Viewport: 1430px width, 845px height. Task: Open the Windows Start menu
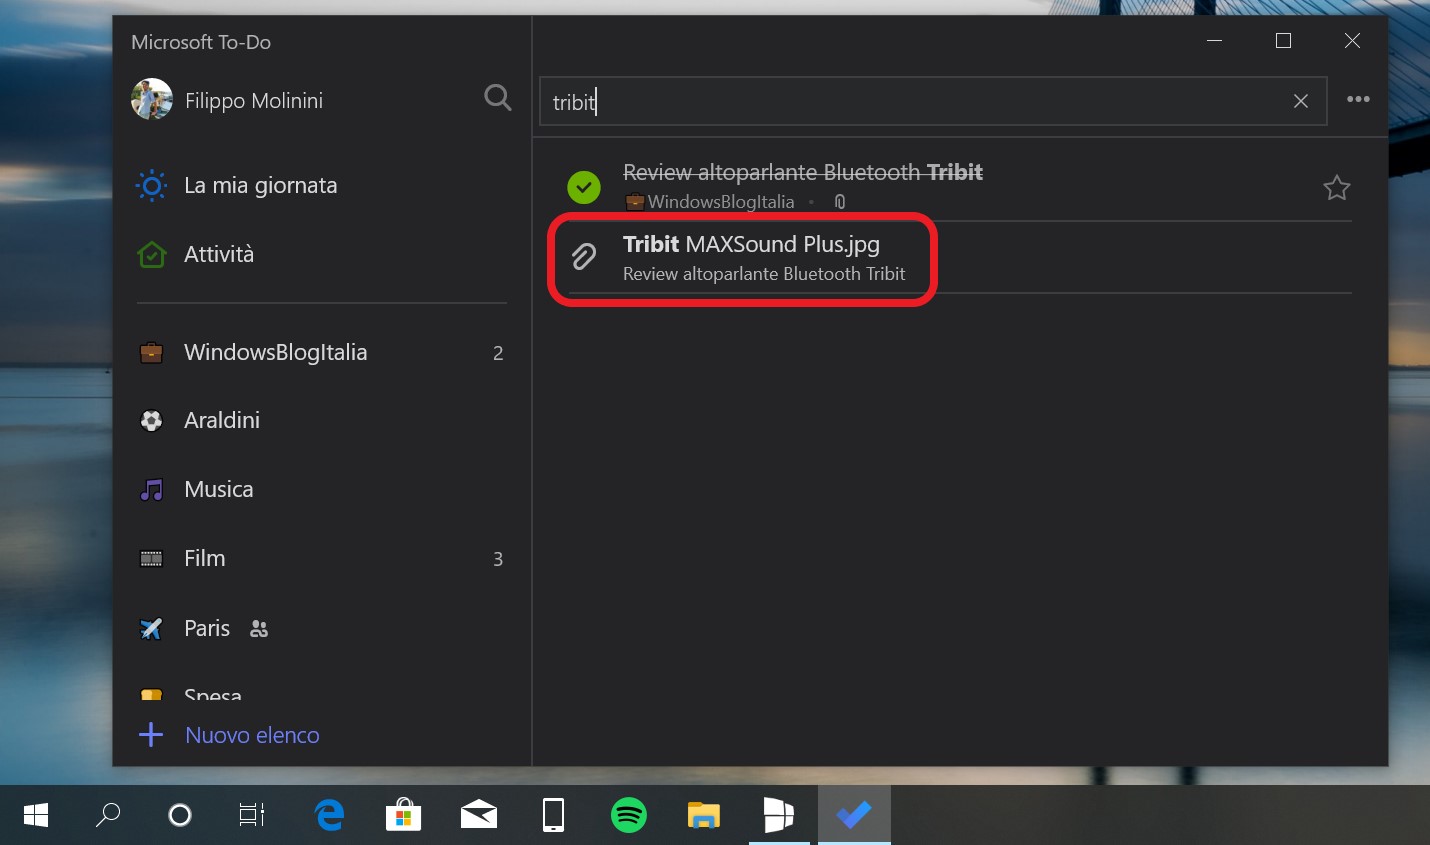click(x=36, y=815)
